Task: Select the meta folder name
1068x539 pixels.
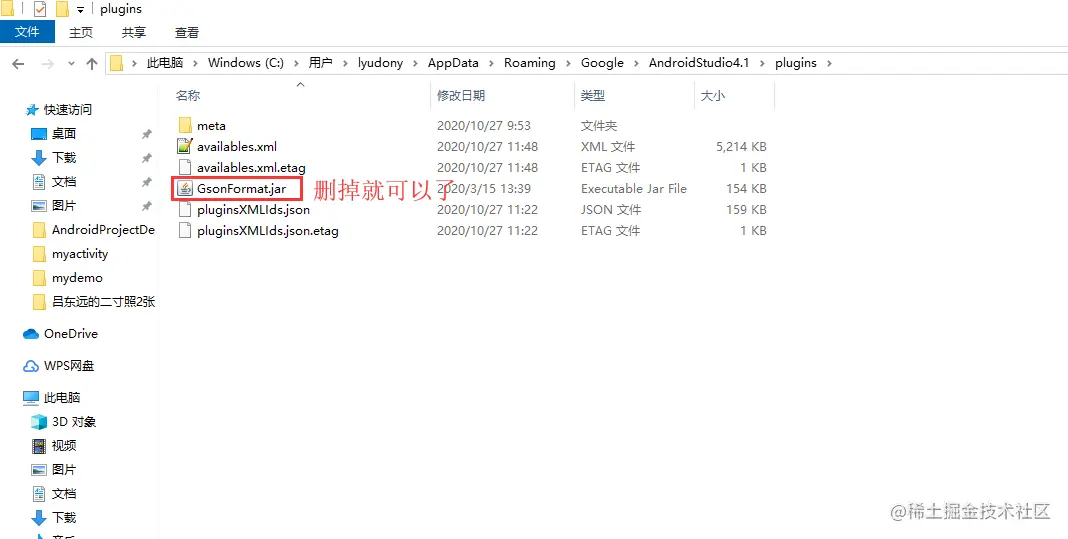Action: pyautogui.click(x=211, y=125)
